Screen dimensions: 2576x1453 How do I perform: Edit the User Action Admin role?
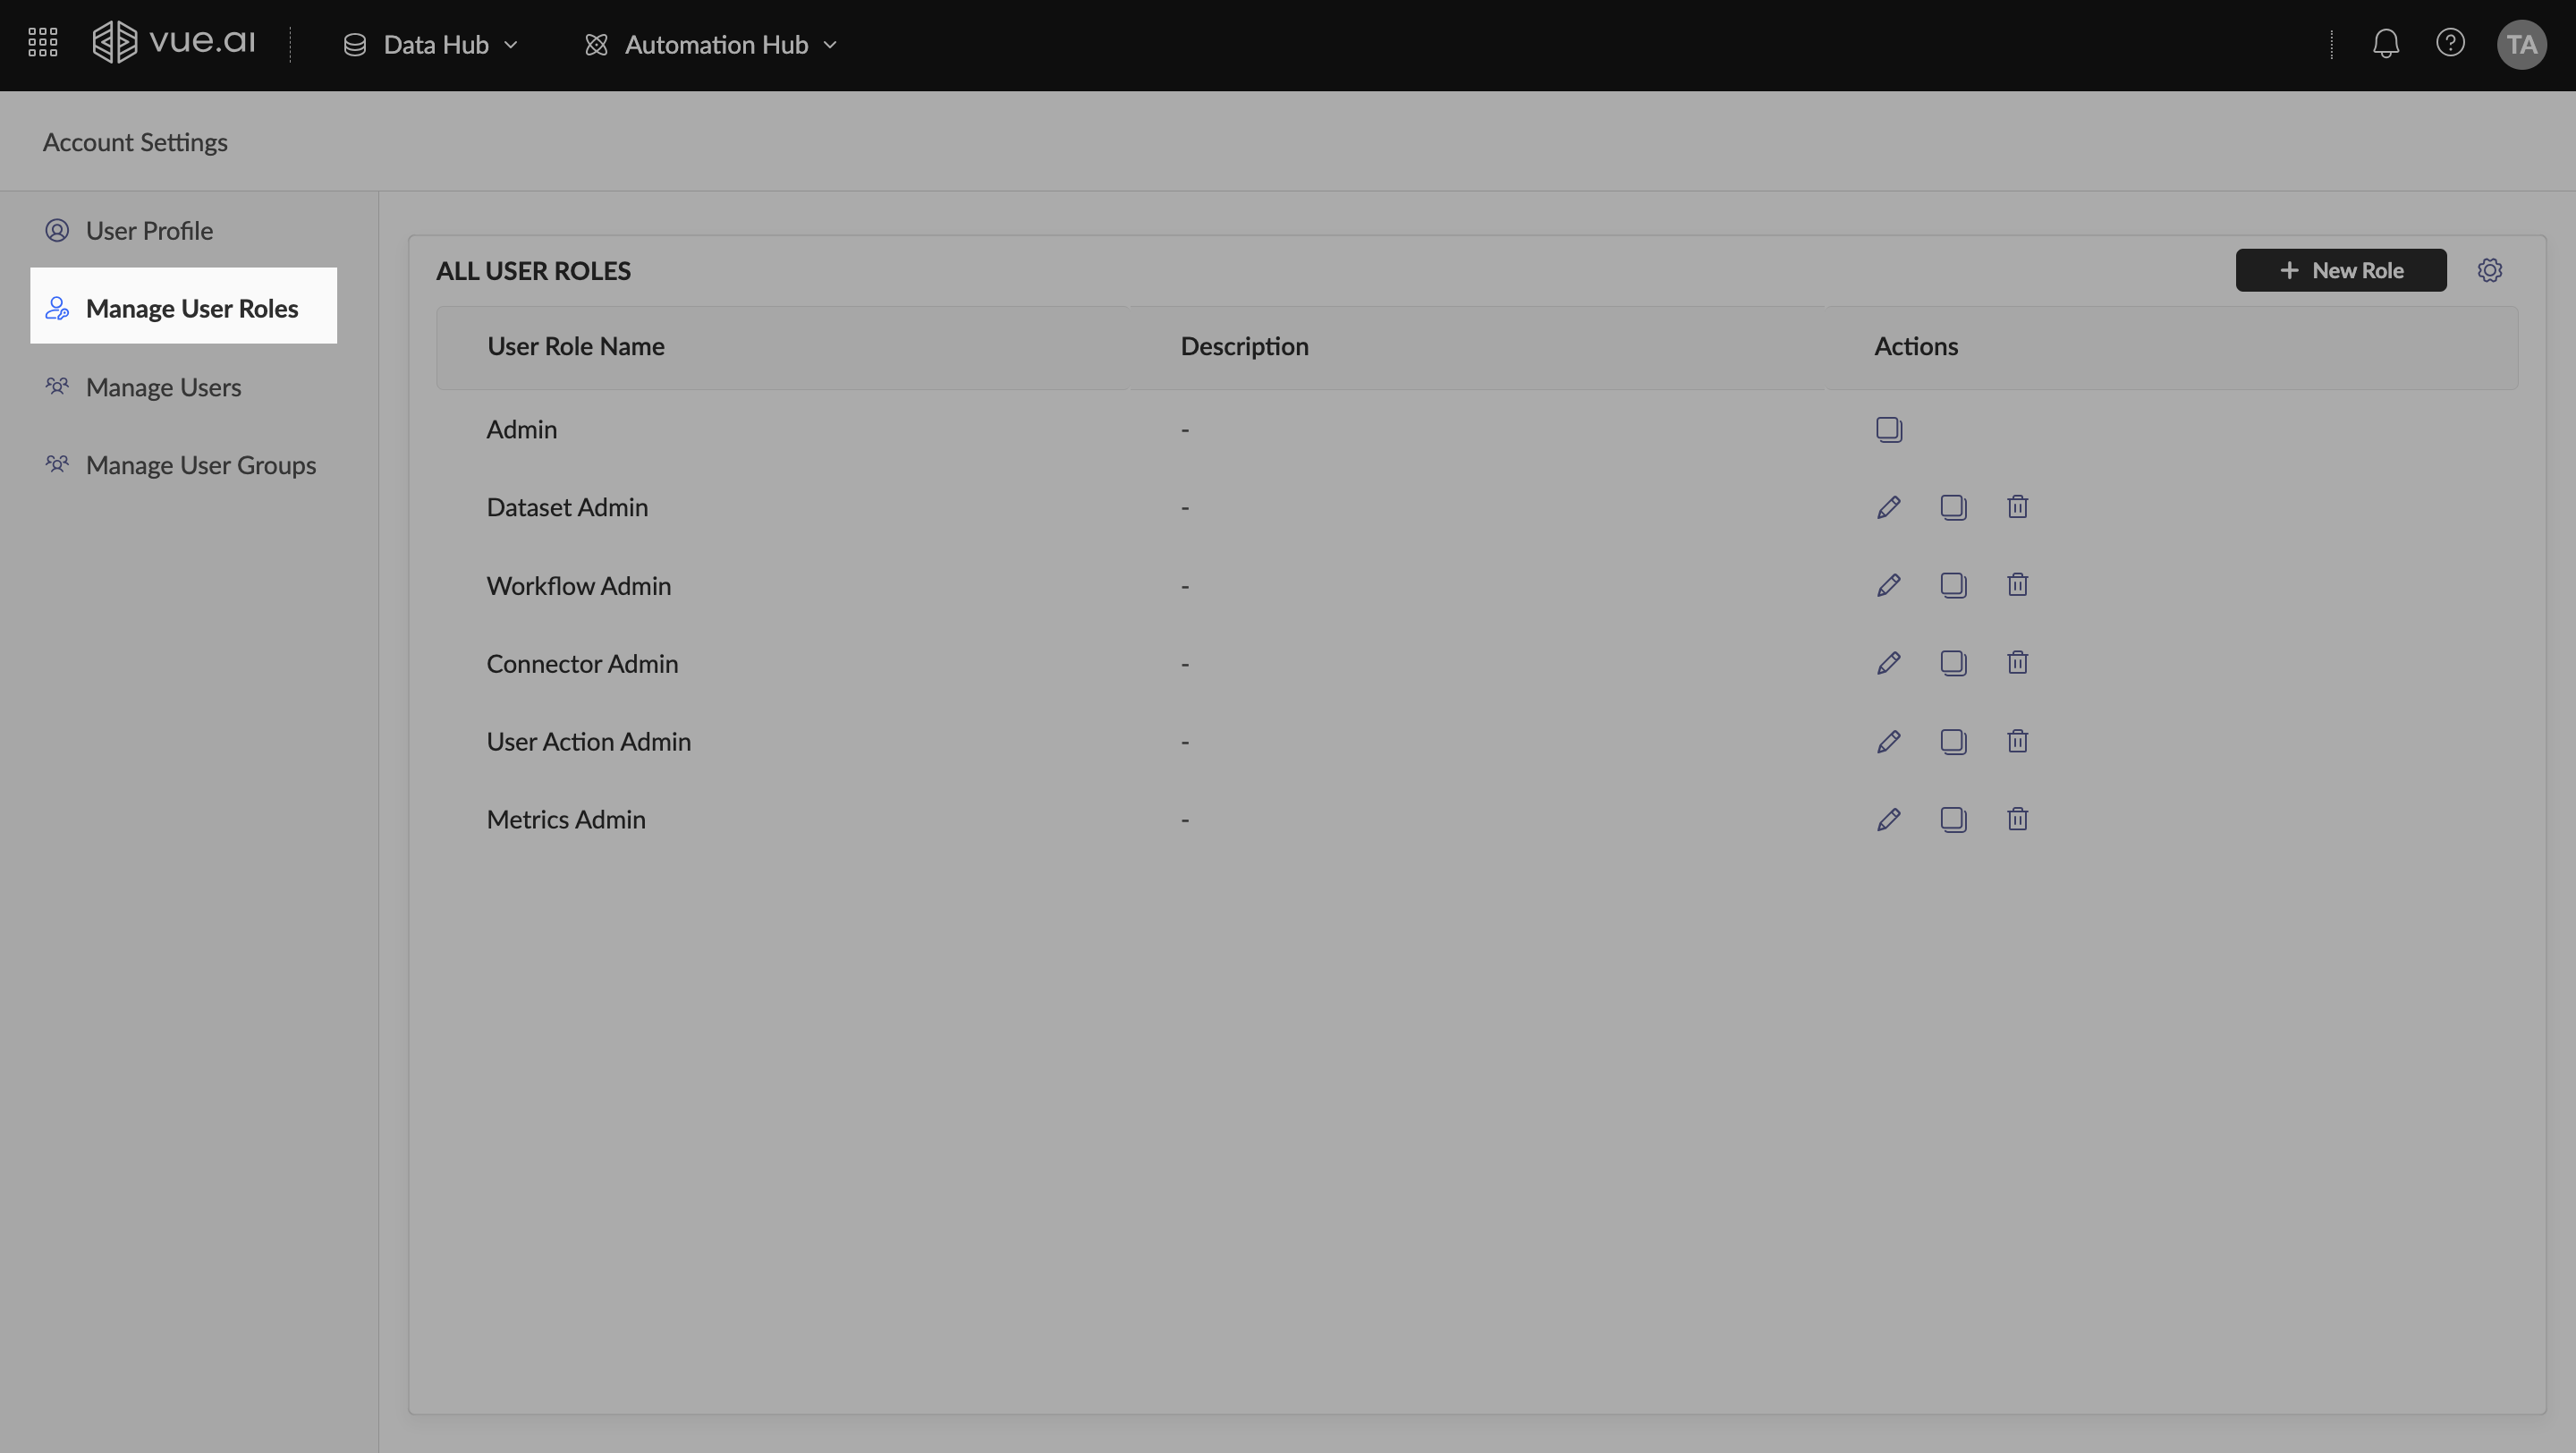1888,741
